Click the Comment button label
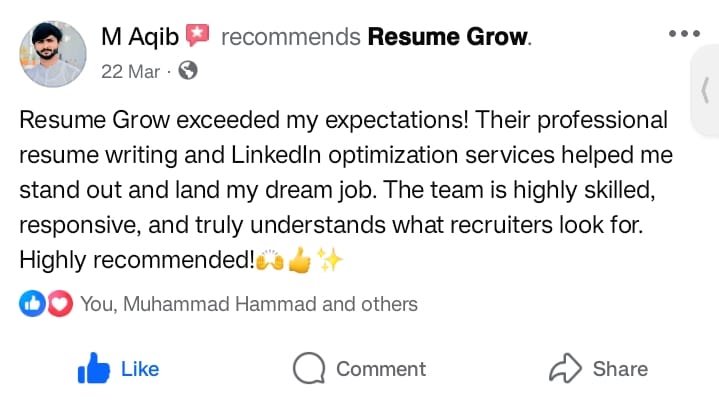 [x=381, y=369]
